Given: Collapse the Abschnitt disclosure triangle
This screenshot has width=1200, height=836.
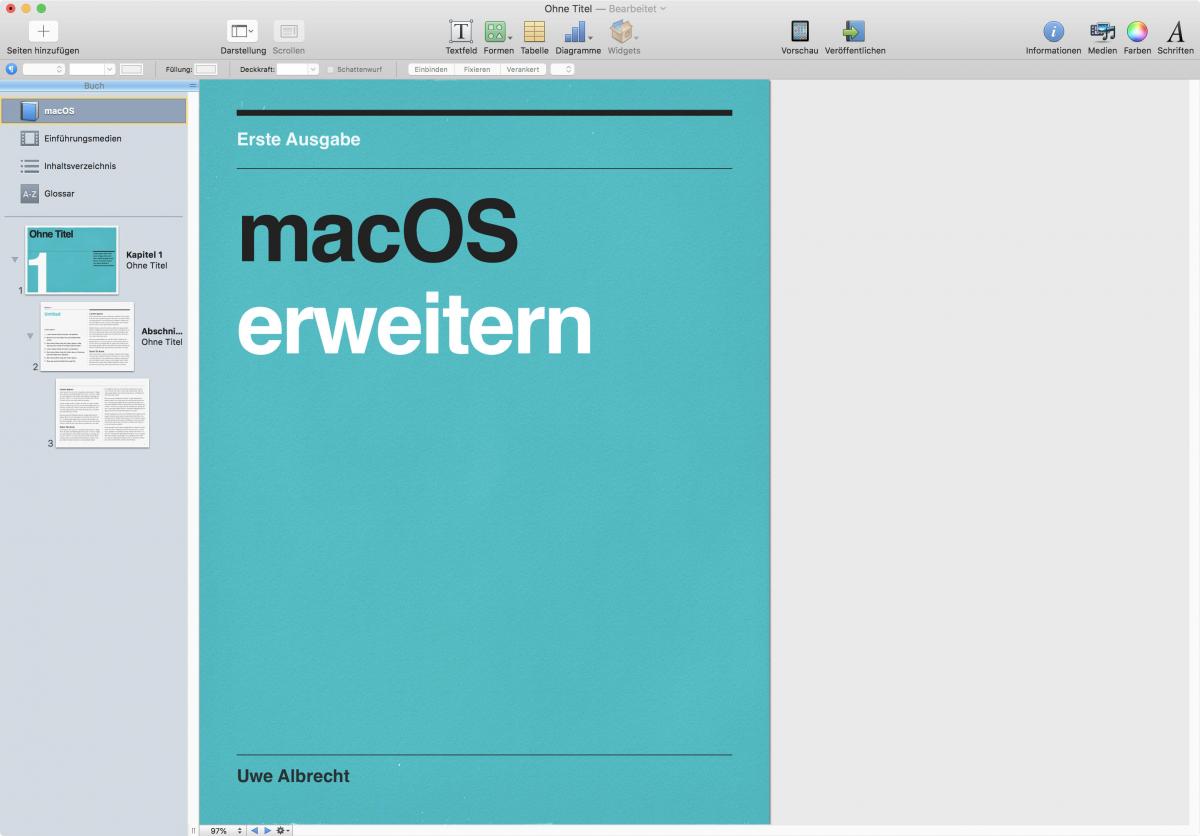Looking at the screenshot, I should pyautogui.click(x=30, y=336).
